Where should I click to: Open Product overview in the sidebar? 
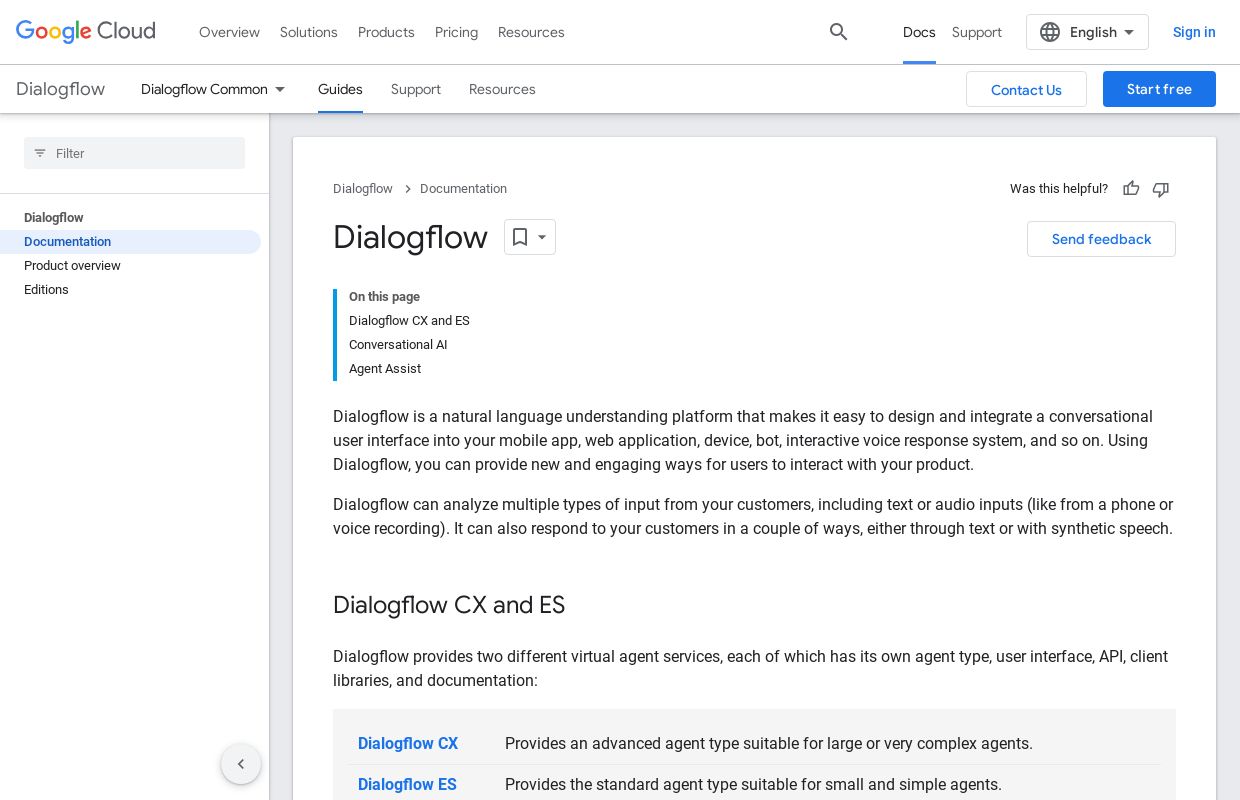(72, 266)
